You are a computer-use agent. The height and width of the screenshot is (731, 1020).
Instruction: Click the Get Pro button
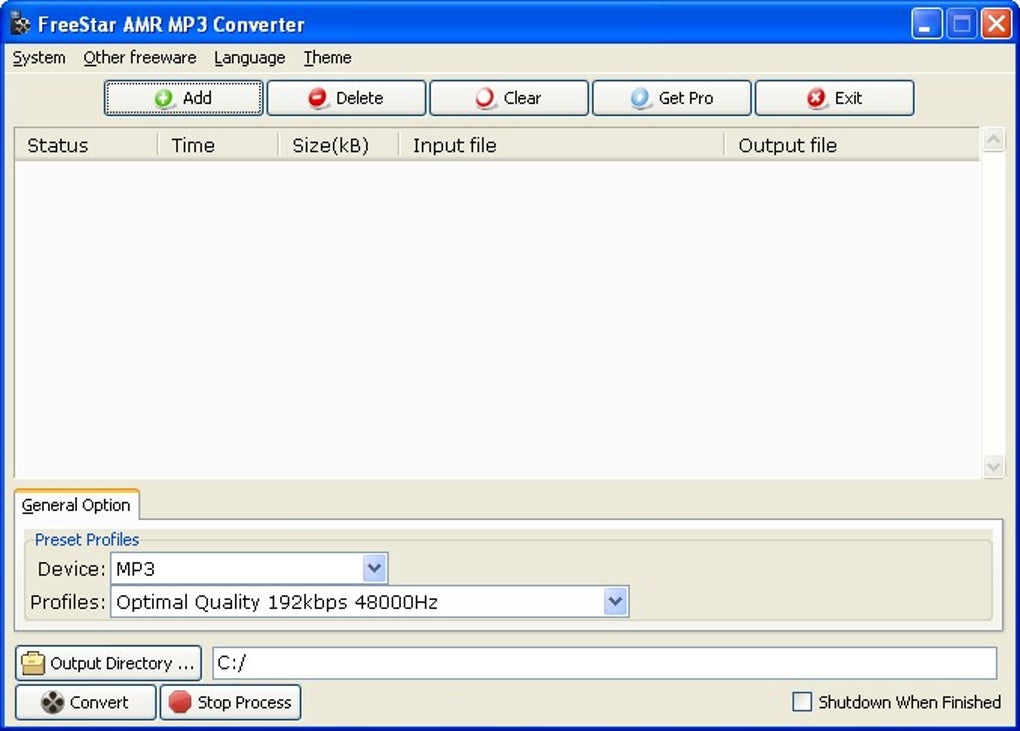click(671, 98)
